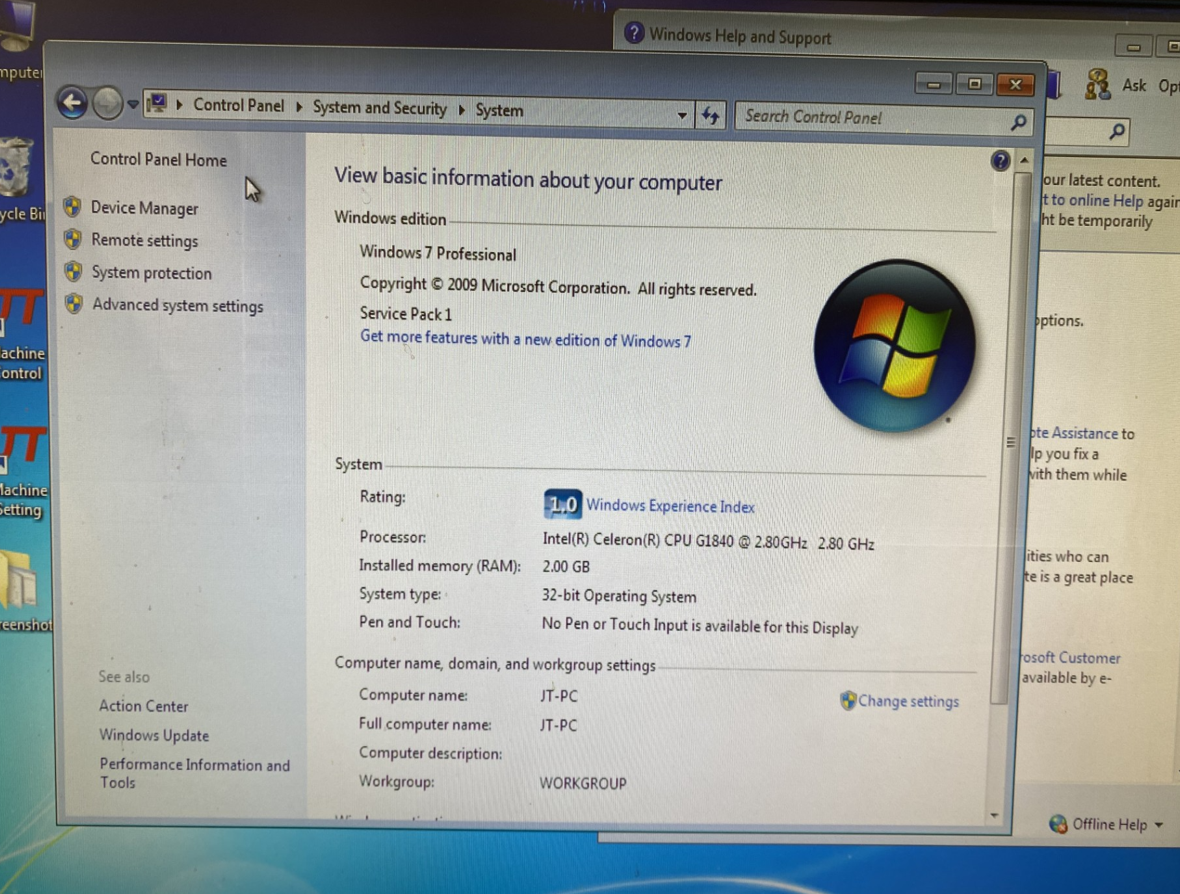Open the recent pages dropdown beside the forward arrow
Image resolution: width=1180 pixels, height=894 pixels.
pos(132,105)
